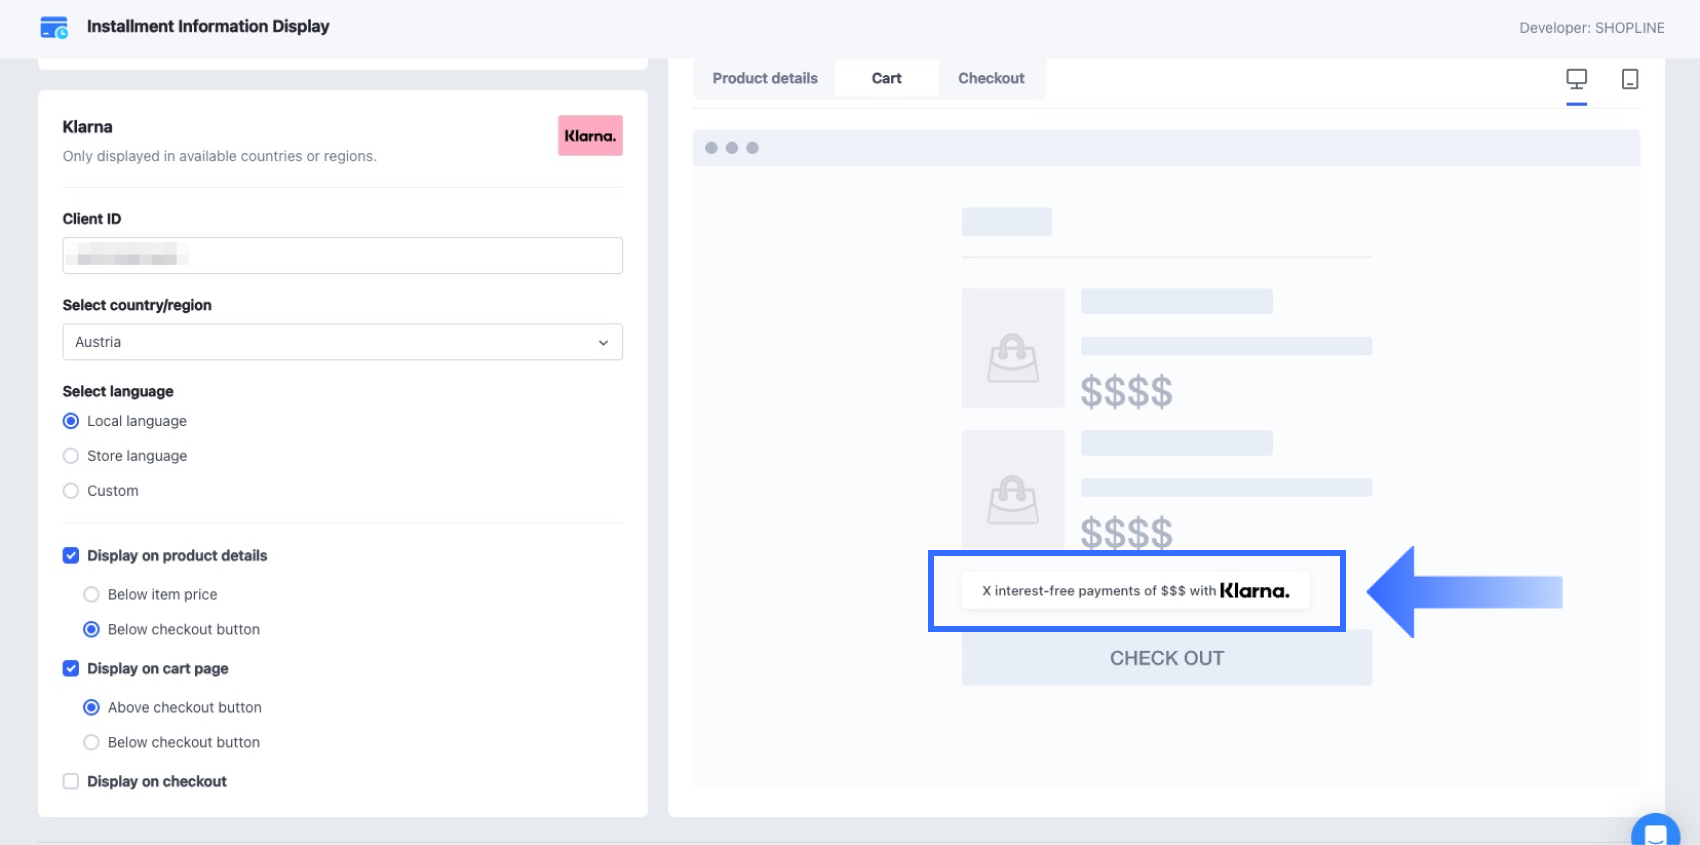Click the CHECK OUT button in preview
Viewport: 1700px width, 845px height.
(x=1166, y=658)
